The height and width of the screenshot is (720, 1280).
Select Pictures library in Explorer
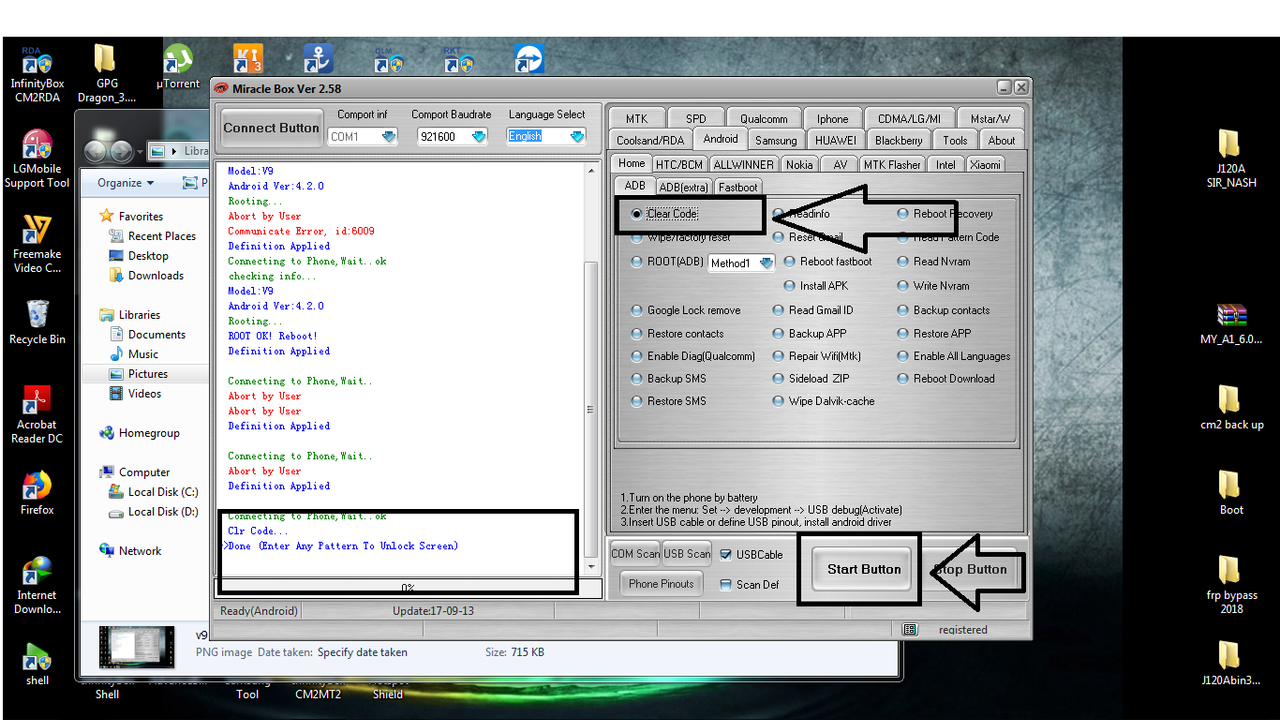138,374
